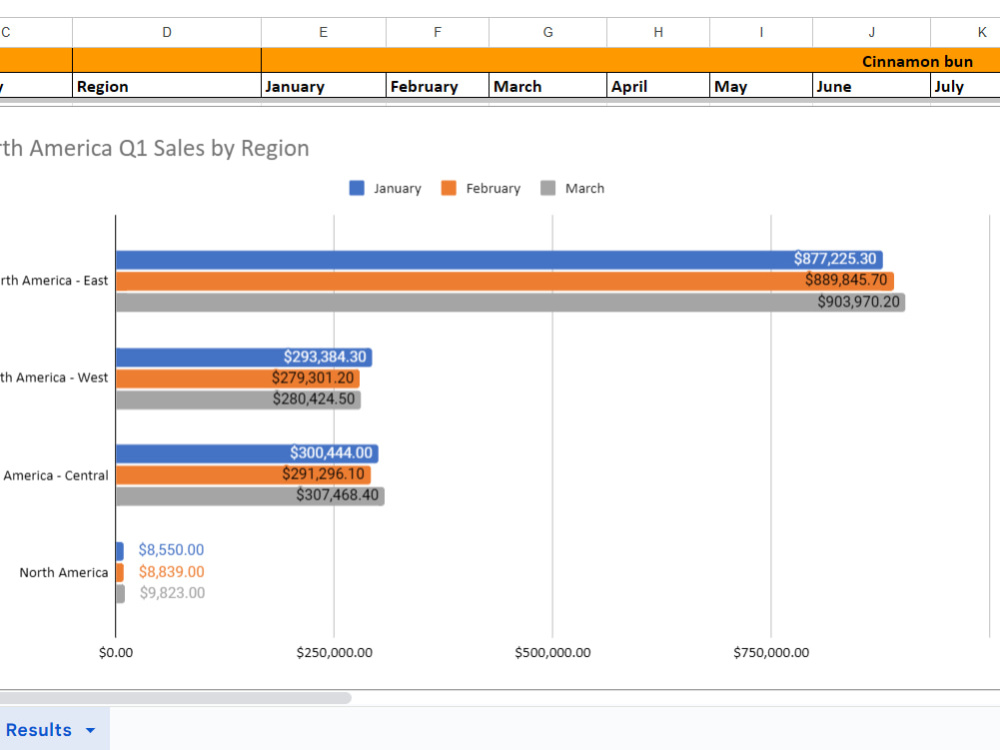The height and width of the screenshot is (750, 1000).
Task: Select the $903,970.20 March East bar
Action: pyautogui.click(x=510, y=302)
